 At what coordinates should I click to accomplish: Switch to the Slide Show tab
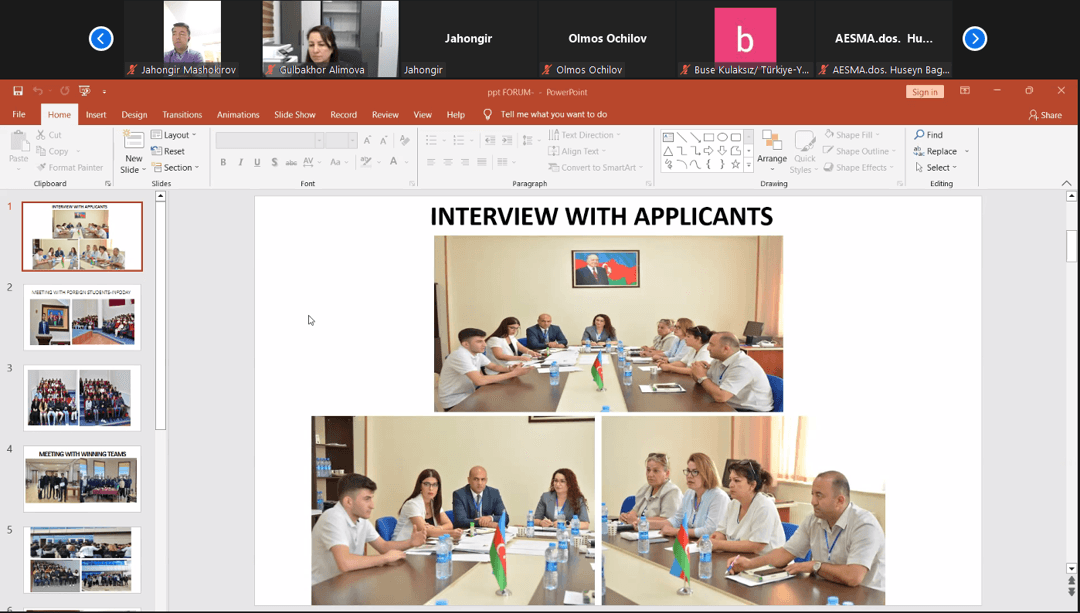point(295,114)
